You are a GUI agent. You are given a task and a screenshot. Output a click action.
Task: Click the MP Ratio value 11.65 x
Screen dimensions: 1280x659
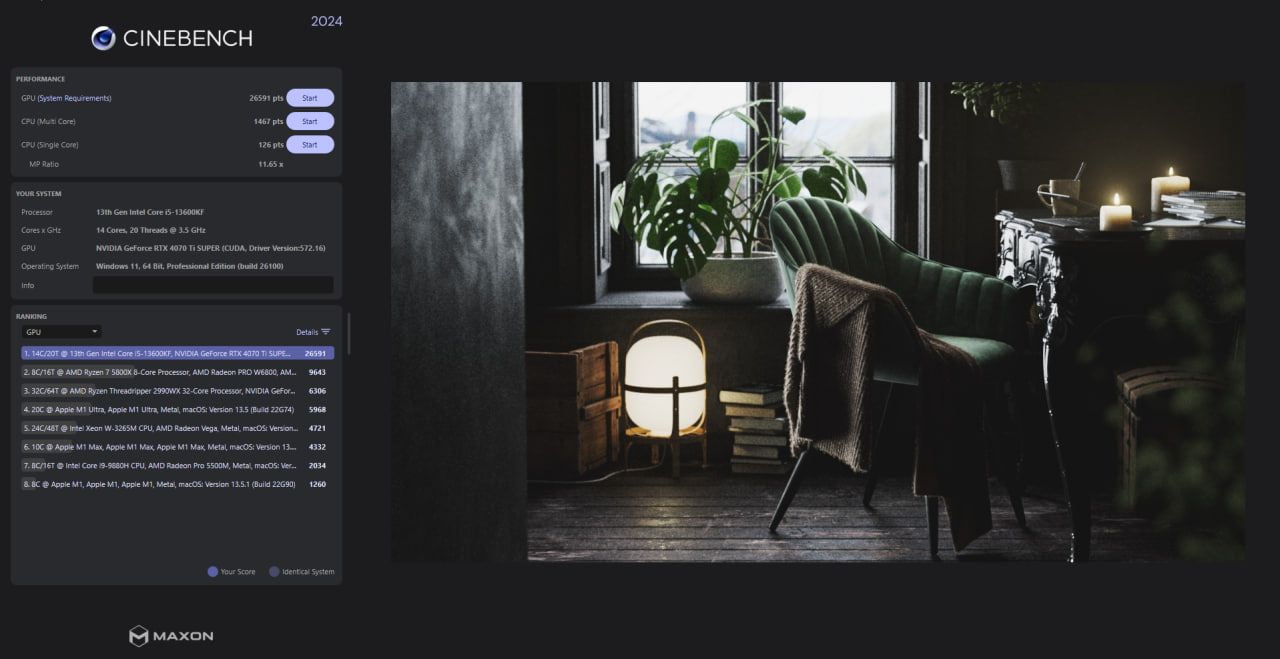coord(270,164)
